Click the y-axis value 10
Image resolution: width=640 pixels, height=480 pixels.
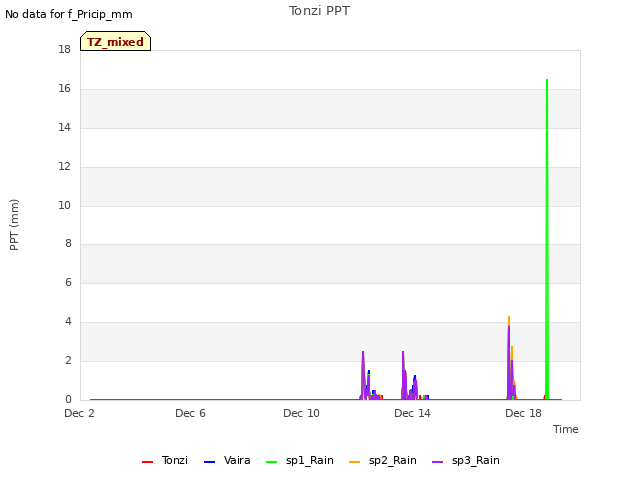pyautogui.click(x=64, y=205)
